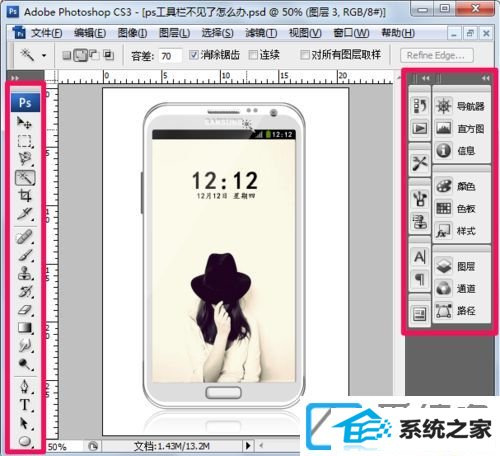This screenshot has width=500, height=456.
Task: Open status bar info arrow menu
Action: (x=248, y=446)
